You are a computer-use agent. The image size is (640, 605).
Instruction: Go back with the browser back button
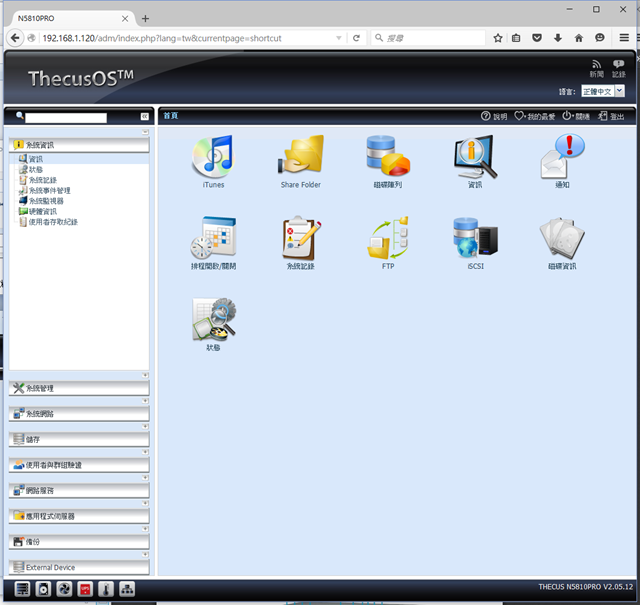[15, 38]
